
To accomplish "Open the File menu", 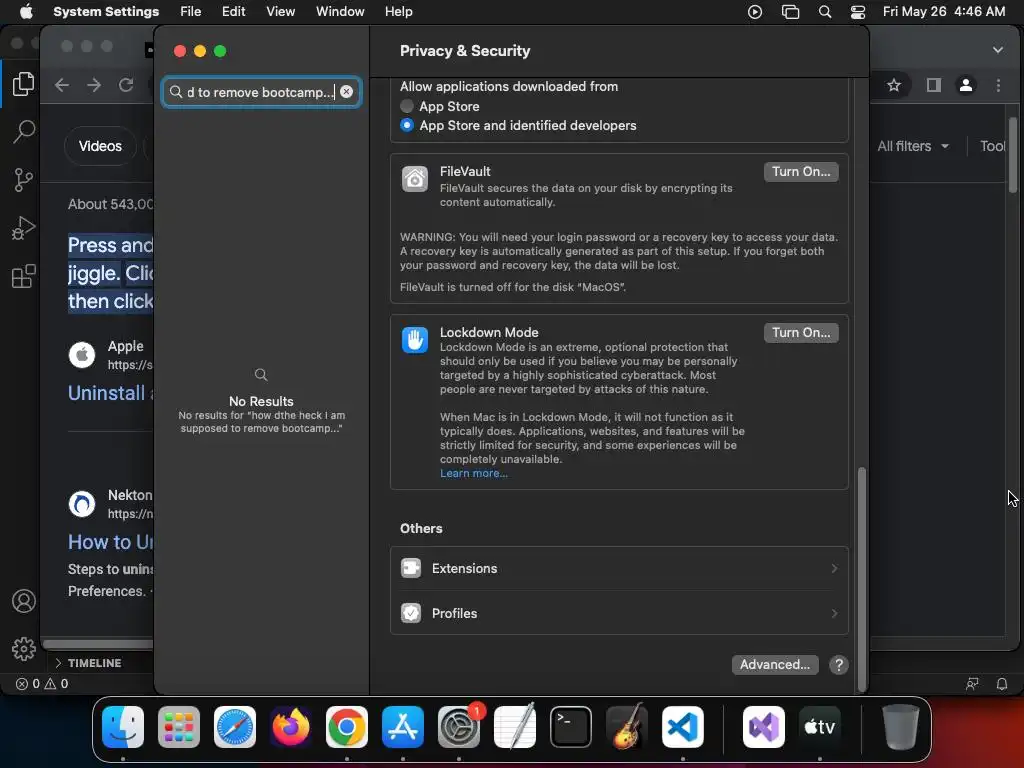I will click(191, 12).
